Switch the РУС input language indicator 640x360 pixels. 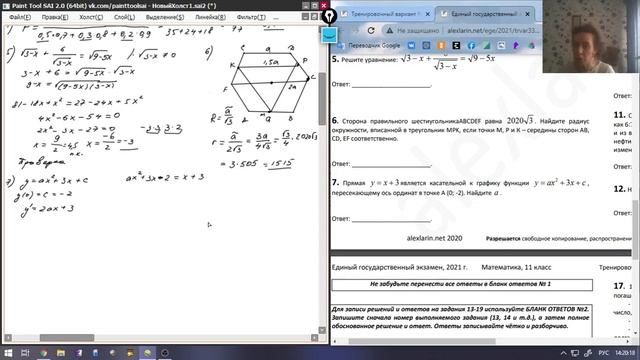pos(604,353)
